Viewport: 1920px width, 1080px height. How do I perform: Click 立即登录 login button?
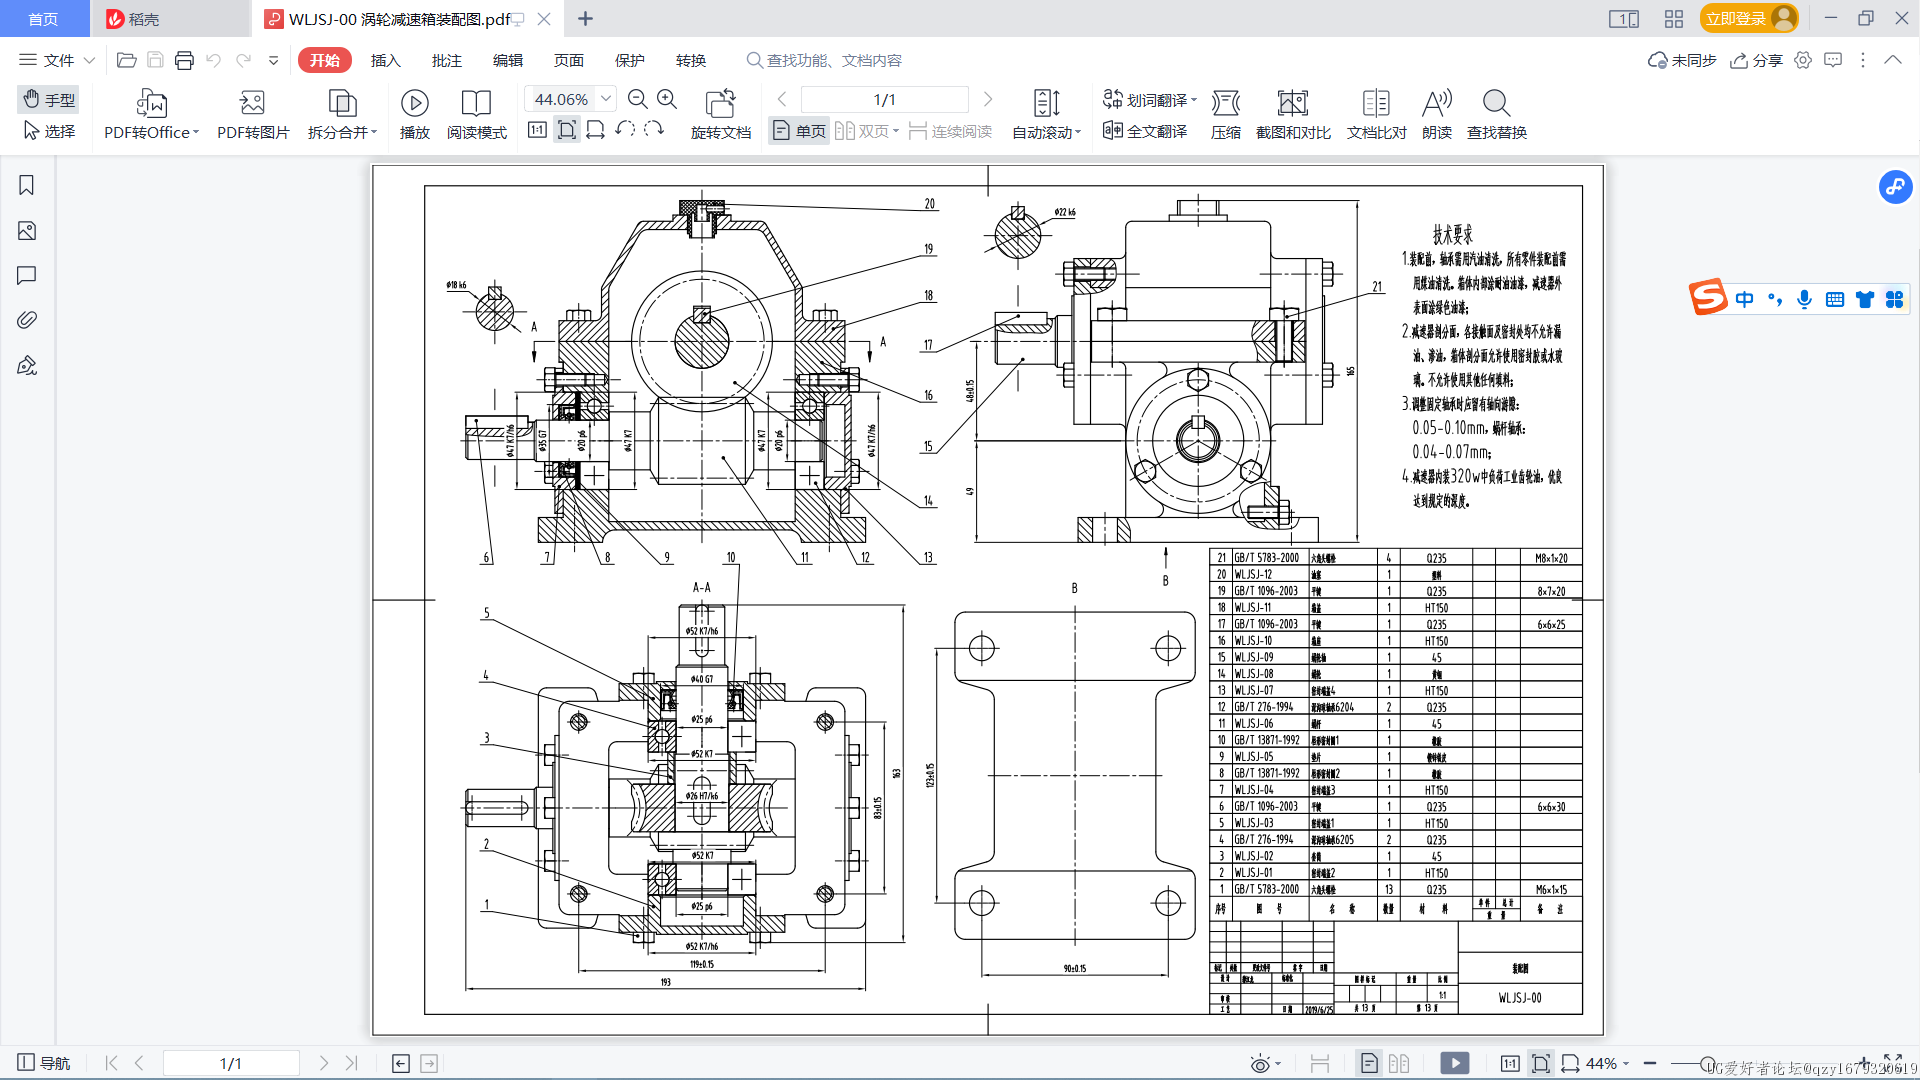coord(1748,18)
